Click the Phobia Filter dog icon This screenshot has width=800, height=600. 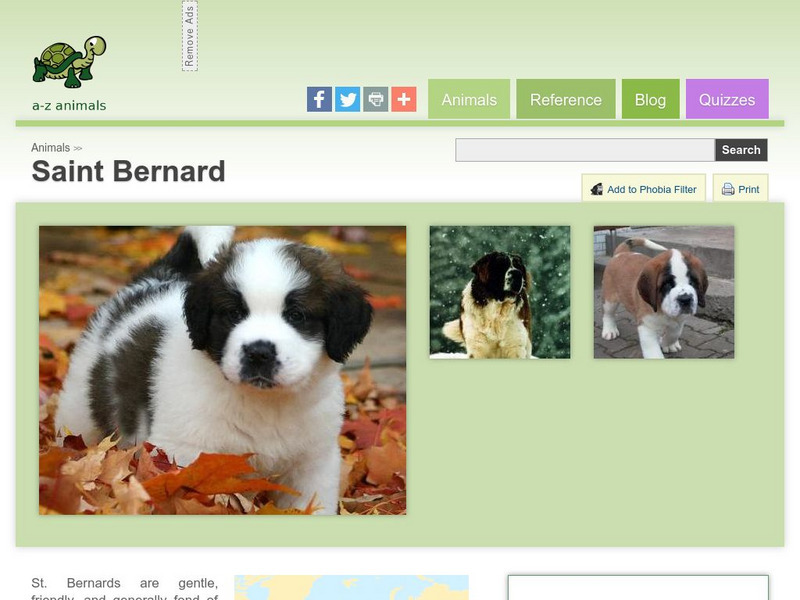[596, 189]
